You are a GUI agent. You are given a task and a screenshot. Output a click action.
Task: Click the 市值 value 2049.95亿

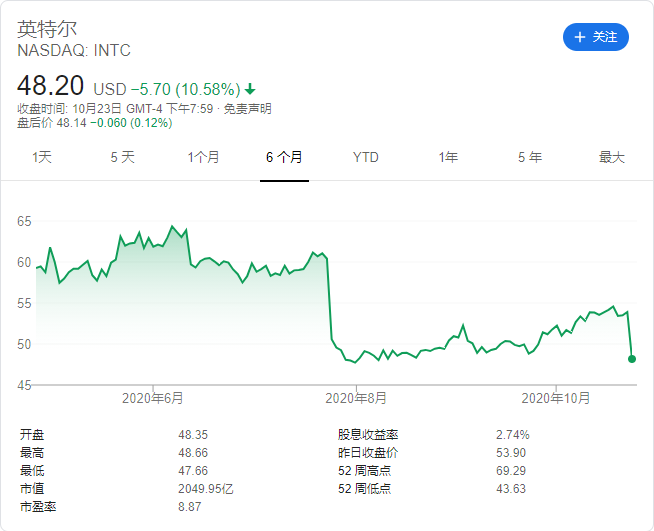(205, 489)
